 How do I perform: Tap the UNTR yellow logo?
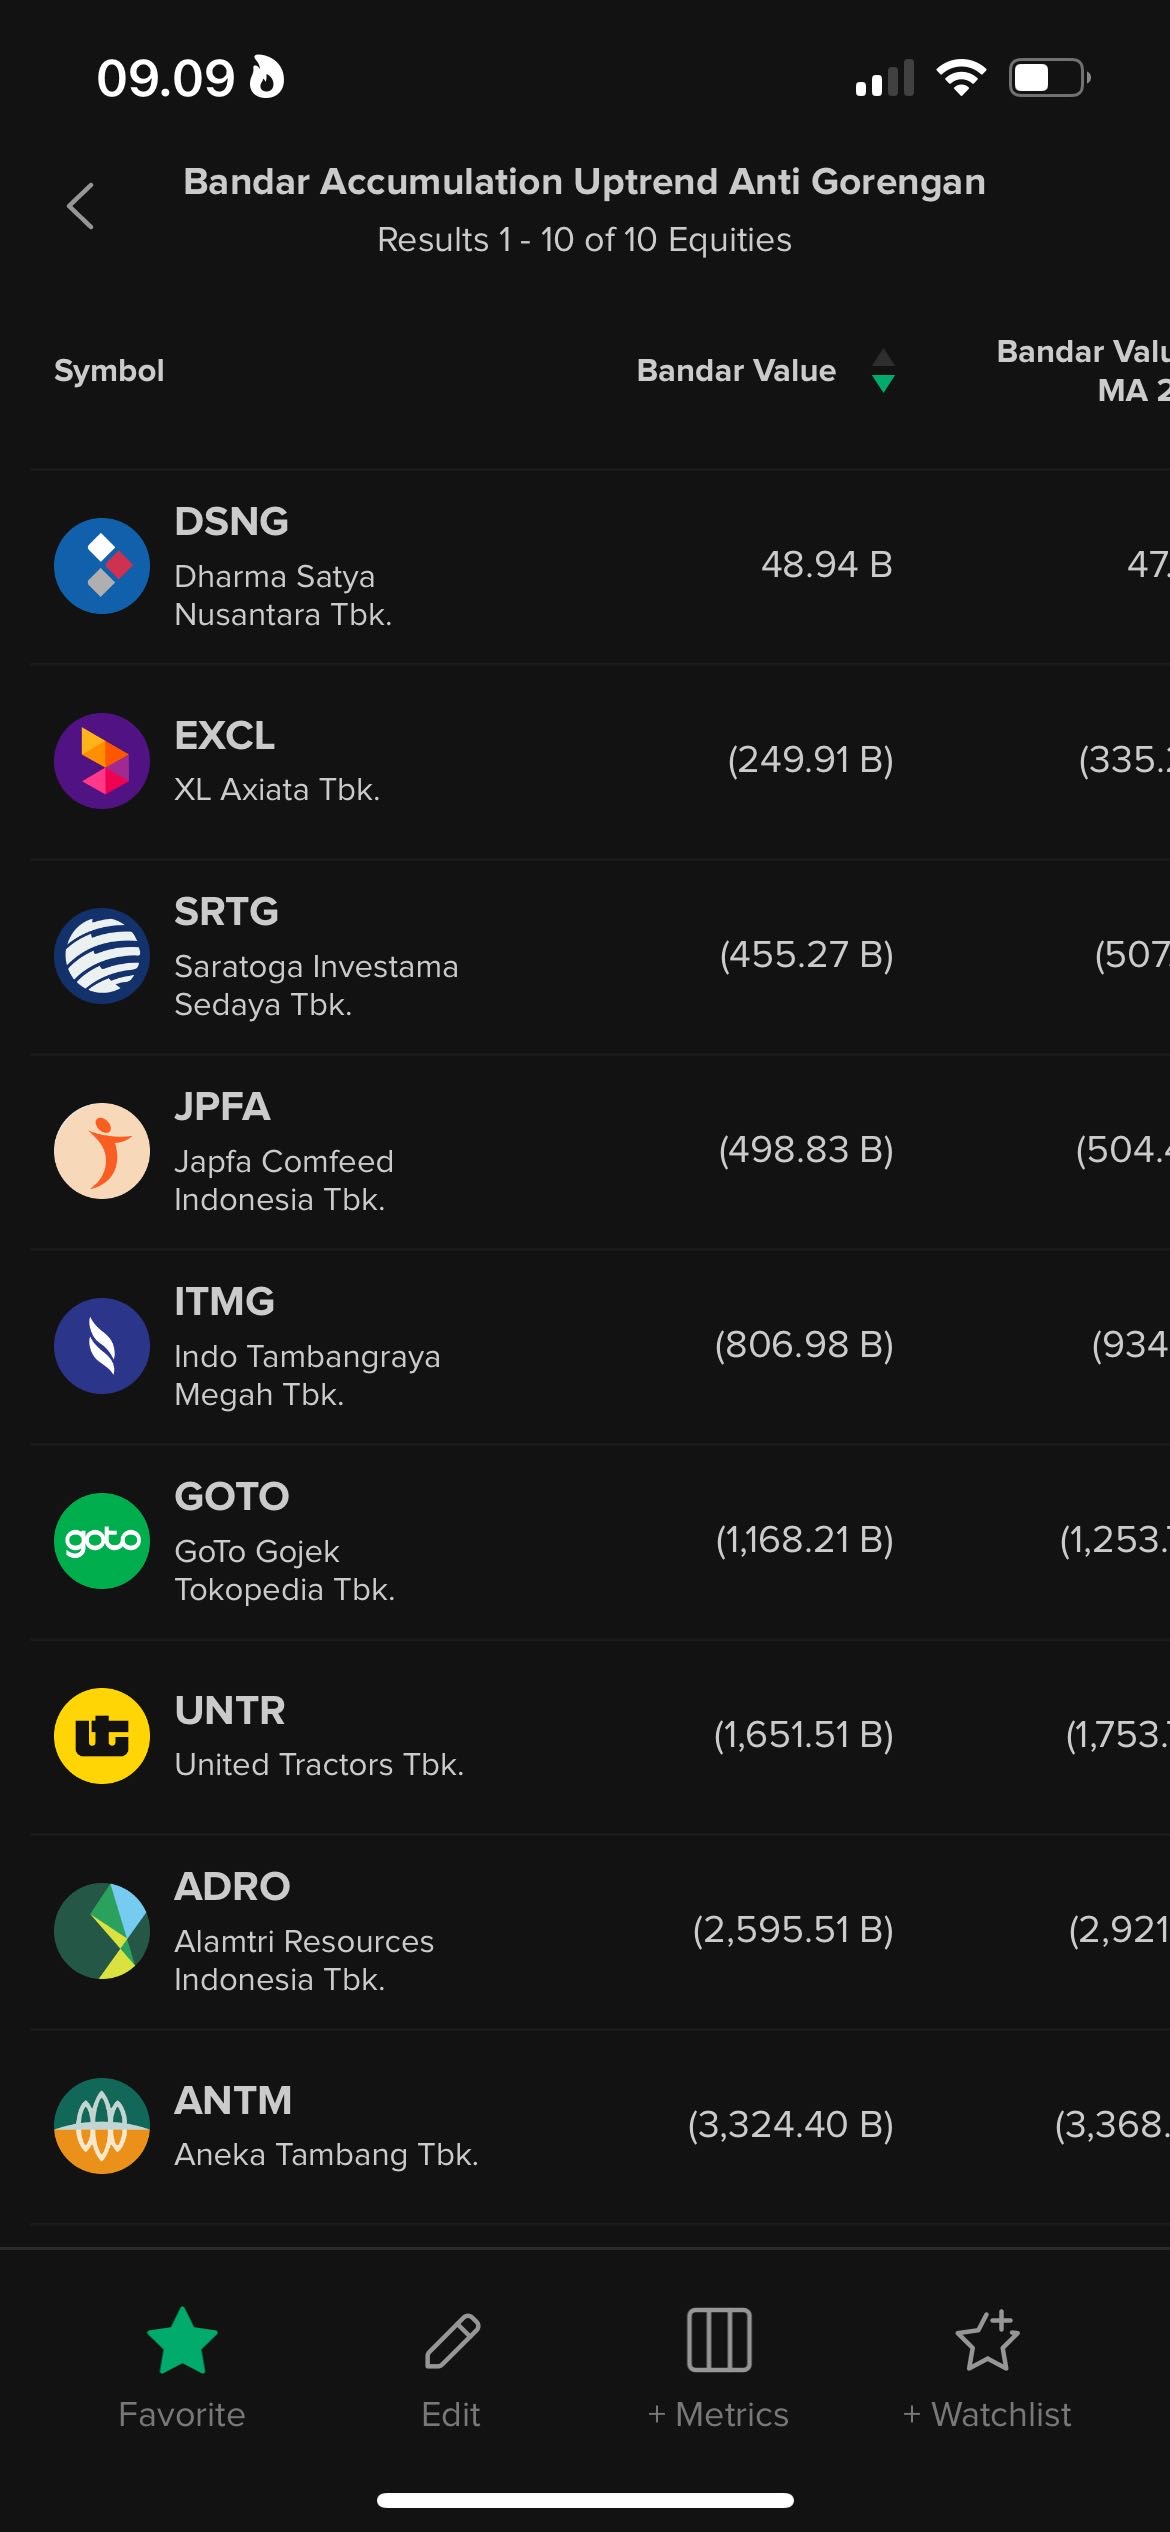[102, 1736]
